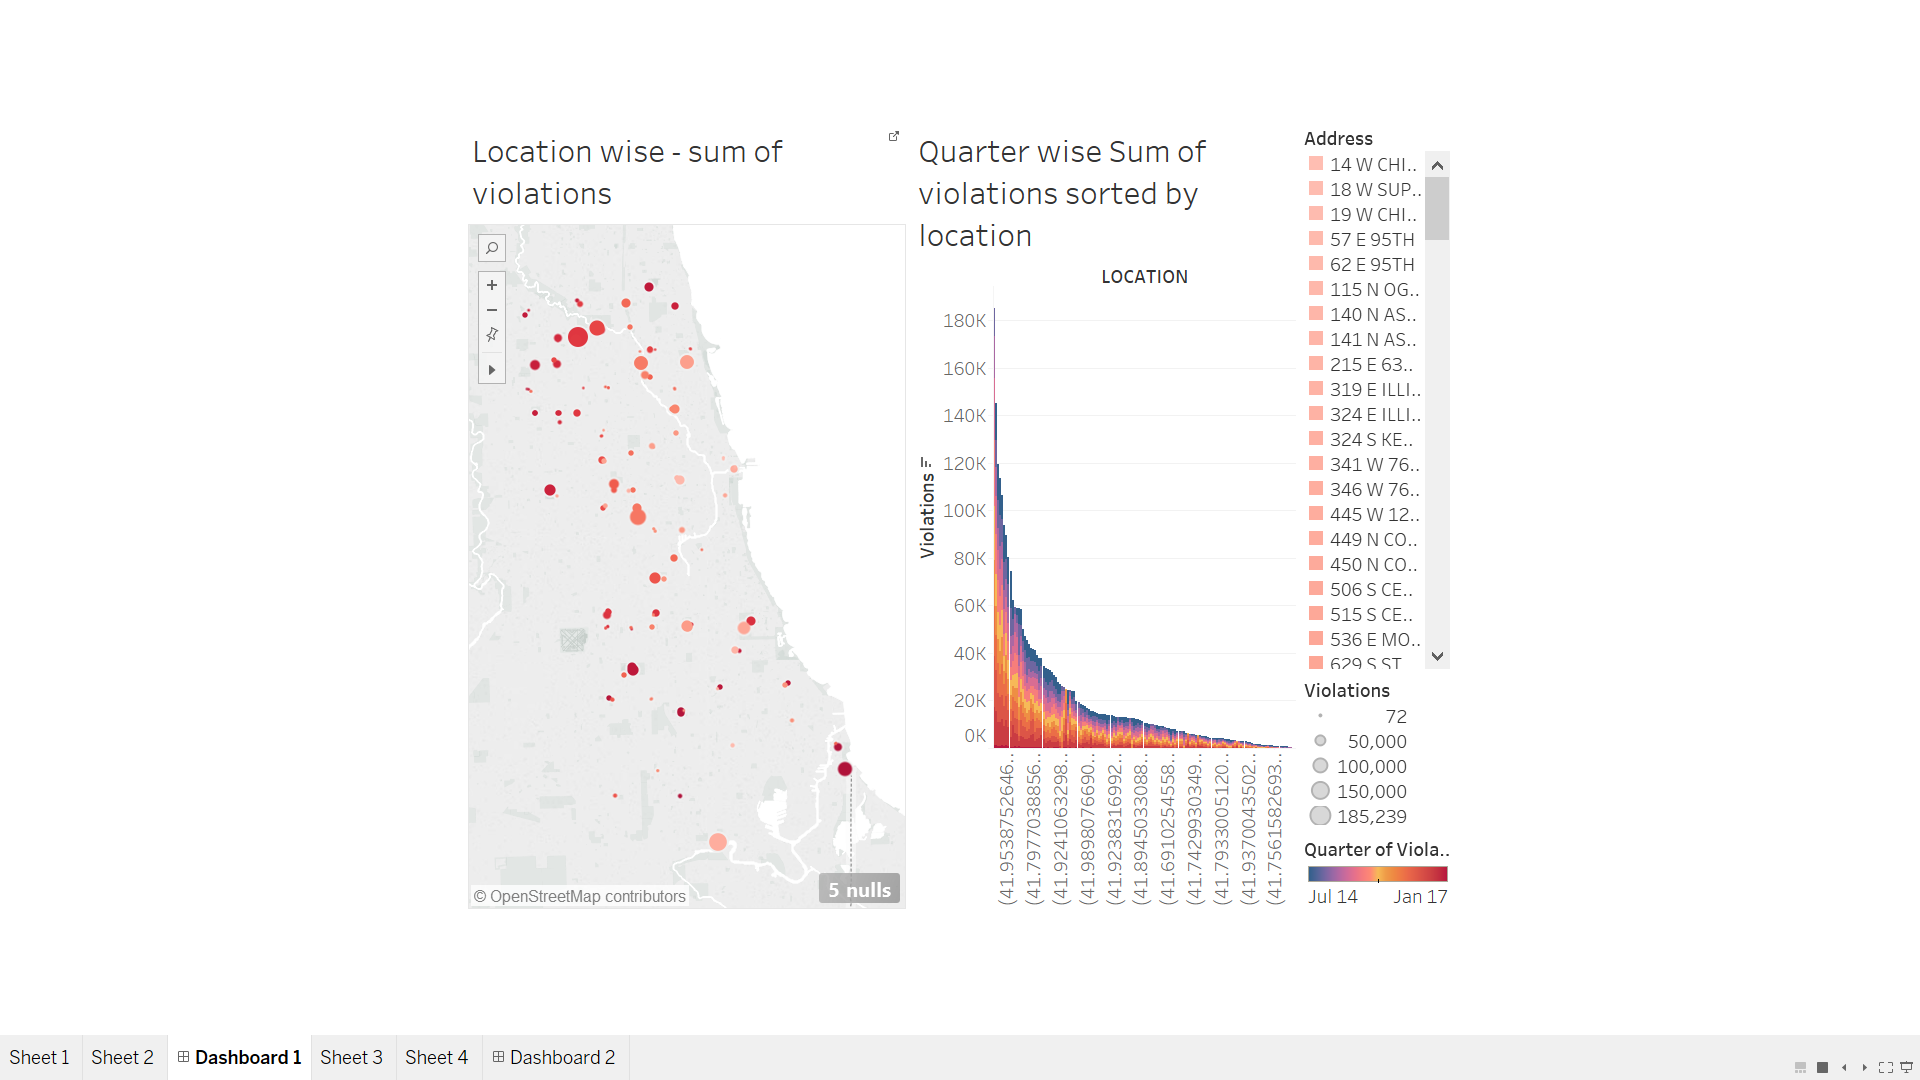
Task: Click the share icon above the map title
Action: (892, 135)
